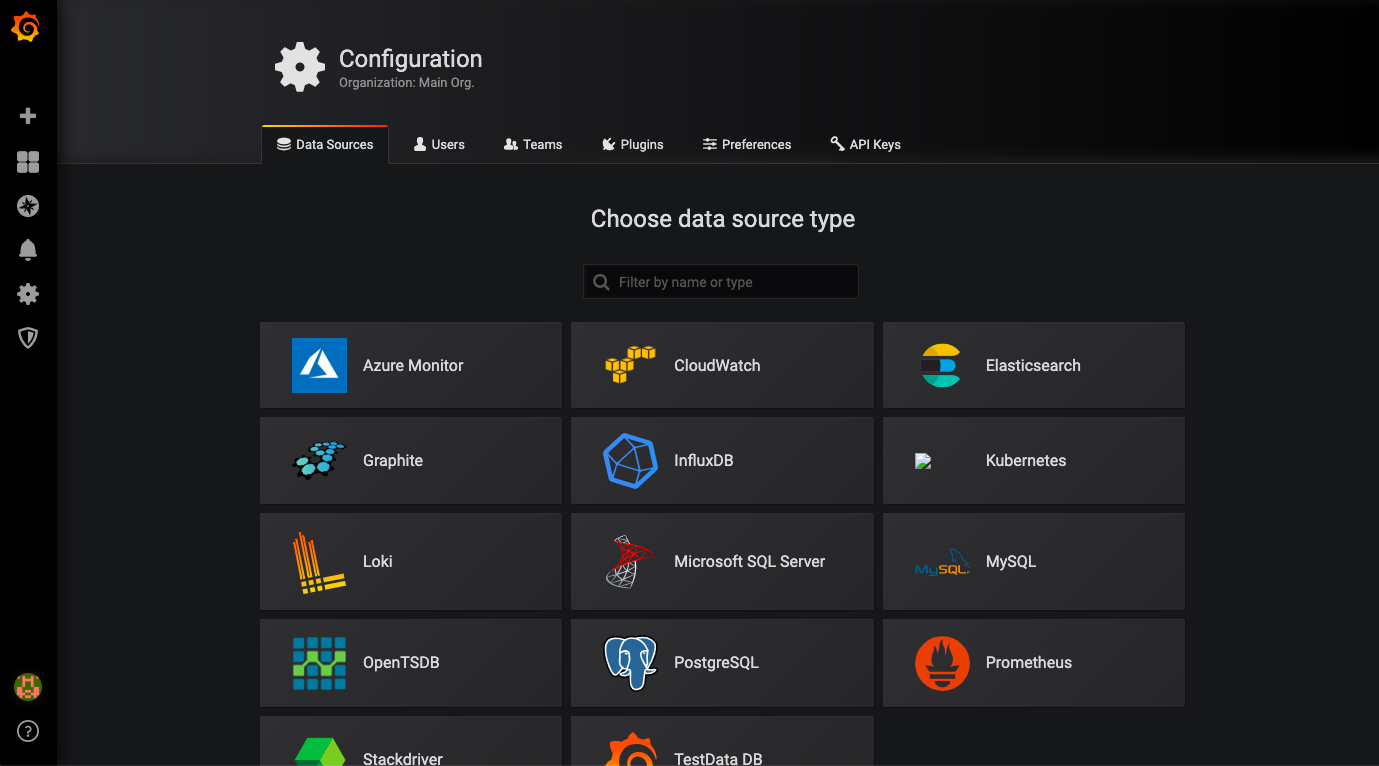Choose the Azure Monitor data source
The width and height of the screenshot is (1379, 766).
click(410, 366)
